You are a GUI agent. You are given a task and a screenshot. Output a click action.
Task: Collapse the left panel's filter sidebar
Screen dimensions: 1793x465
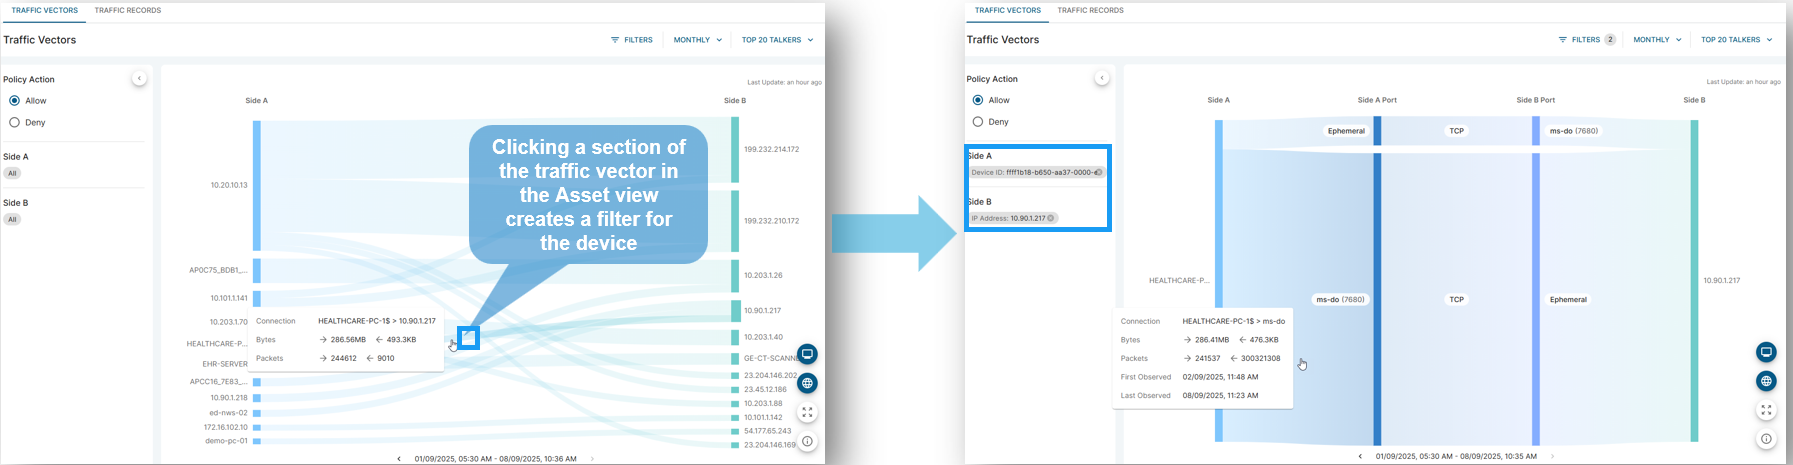139,78
